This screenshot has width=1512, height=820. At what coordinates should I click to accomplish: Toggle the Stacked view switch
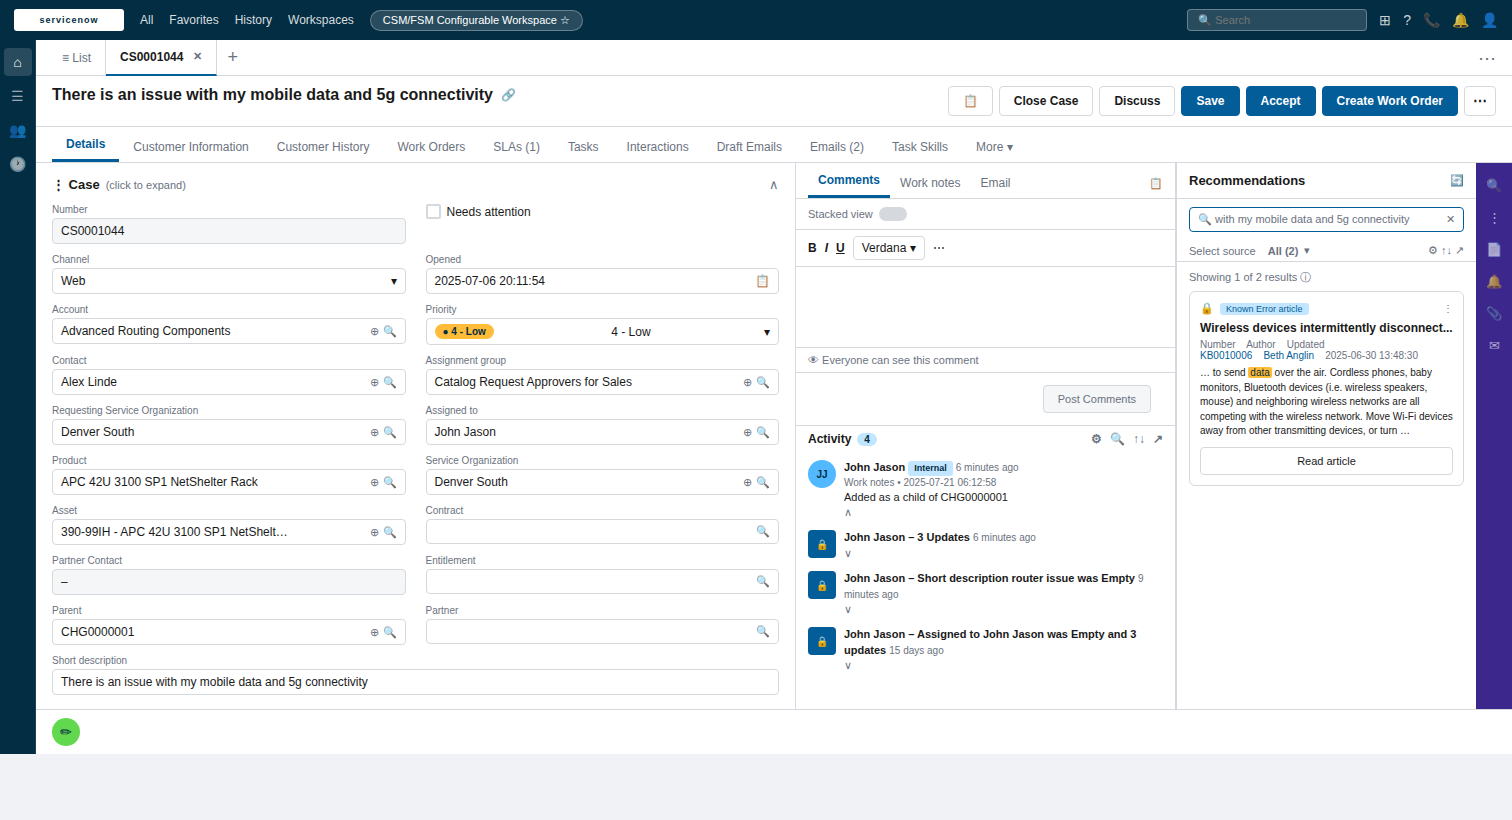pos(893,214)
